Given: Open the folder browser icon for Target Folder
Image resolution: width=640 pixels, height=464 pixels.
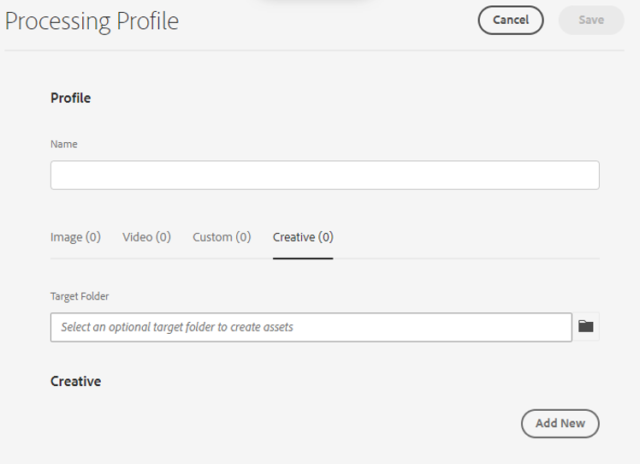Looking at the screenshot, I should click(586, 326).
